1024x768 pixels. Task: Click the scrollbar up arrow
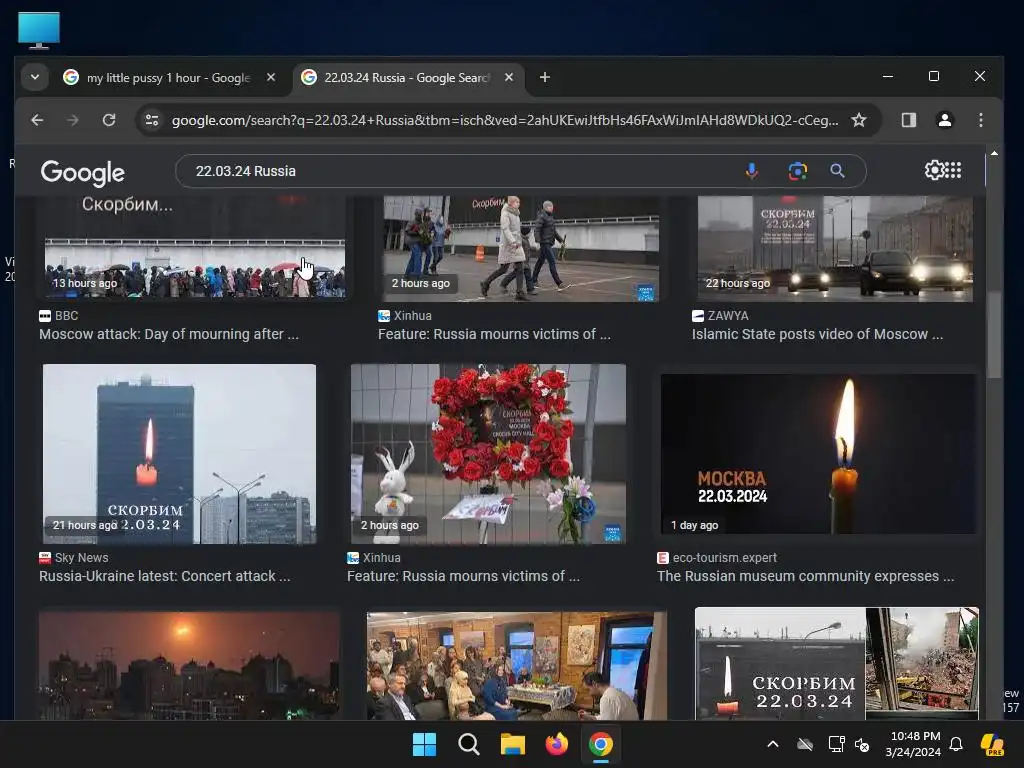[x=994, y=153]
